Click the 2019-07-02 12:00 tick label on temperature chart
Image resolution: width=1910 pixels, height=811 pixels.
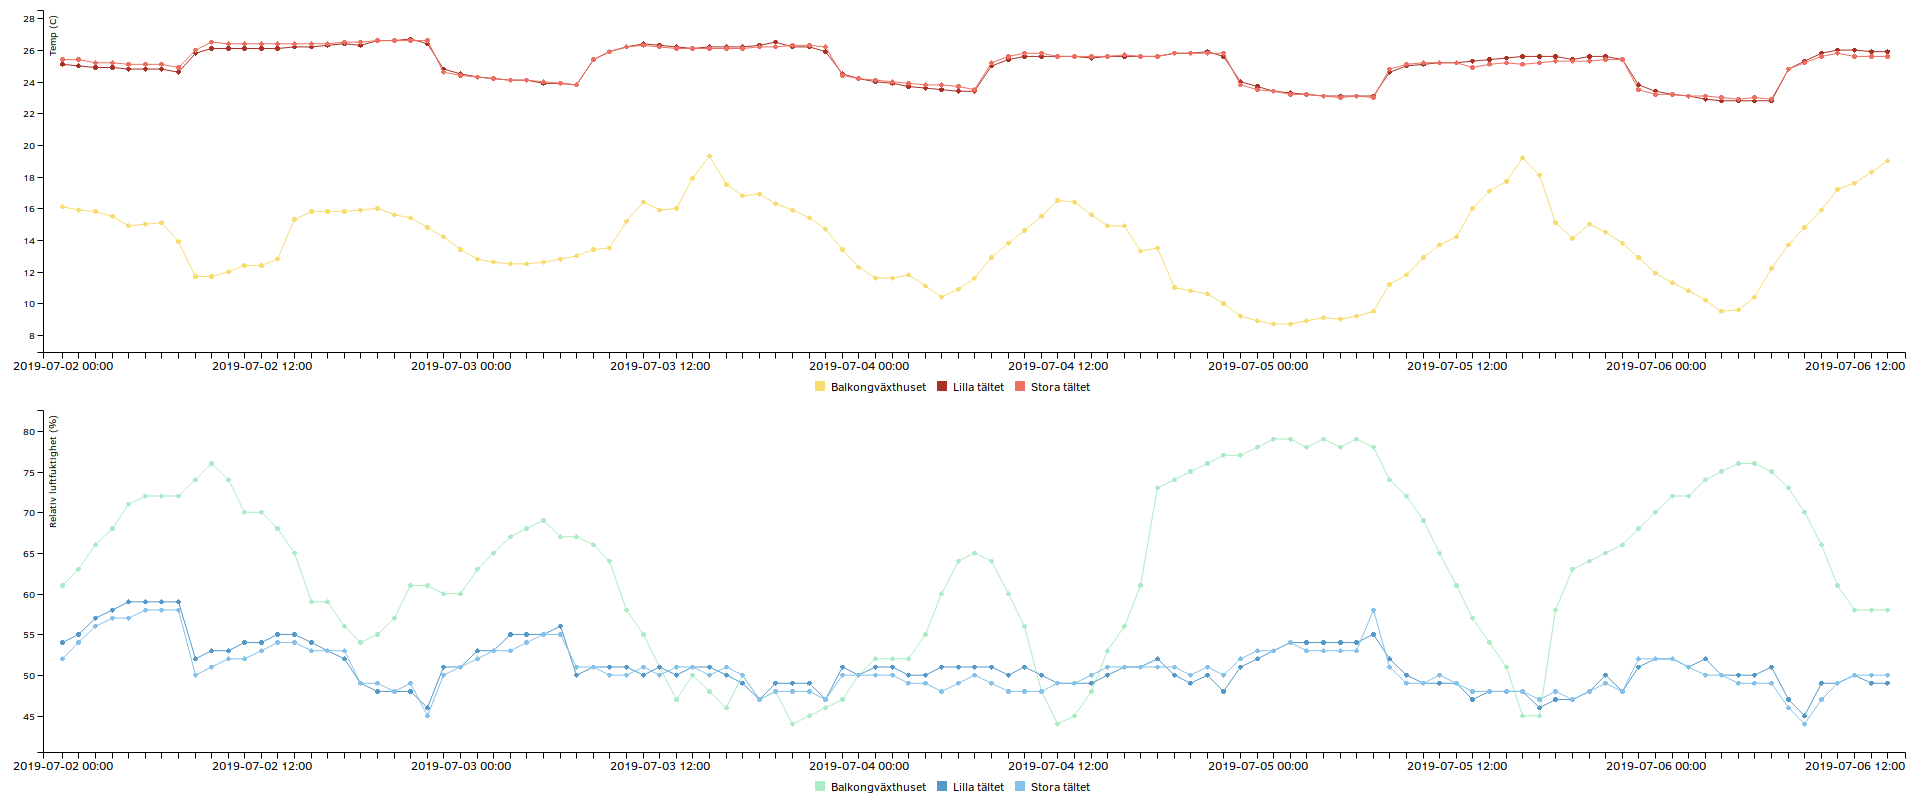click(x=262, y=366)
